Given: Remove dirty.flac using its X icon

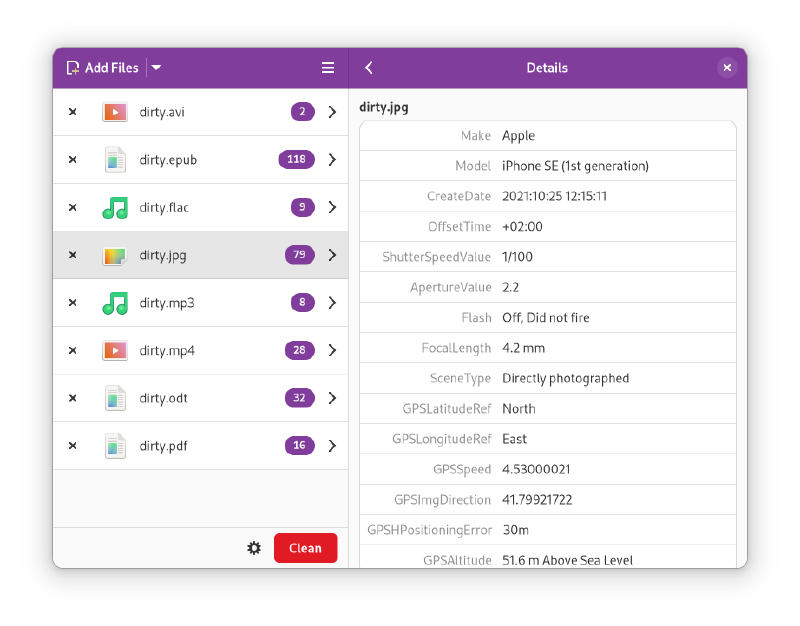Looking at the screenshot, I should point(72,208).
